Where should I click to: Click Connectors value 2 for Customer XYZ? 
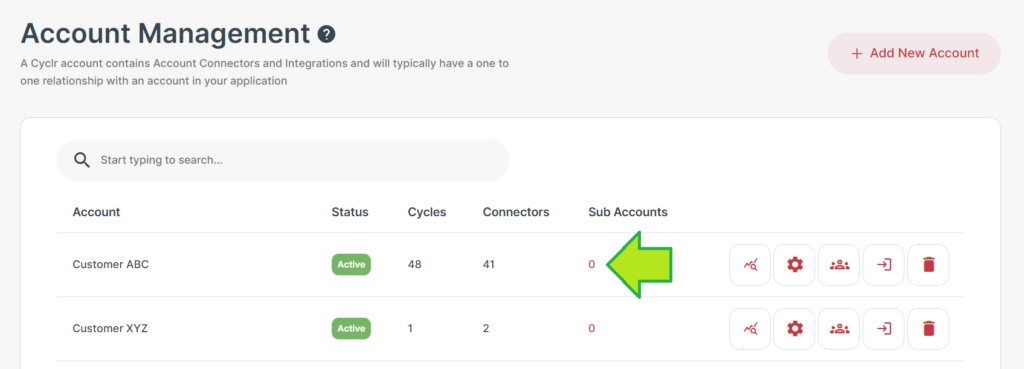(486, 329)
